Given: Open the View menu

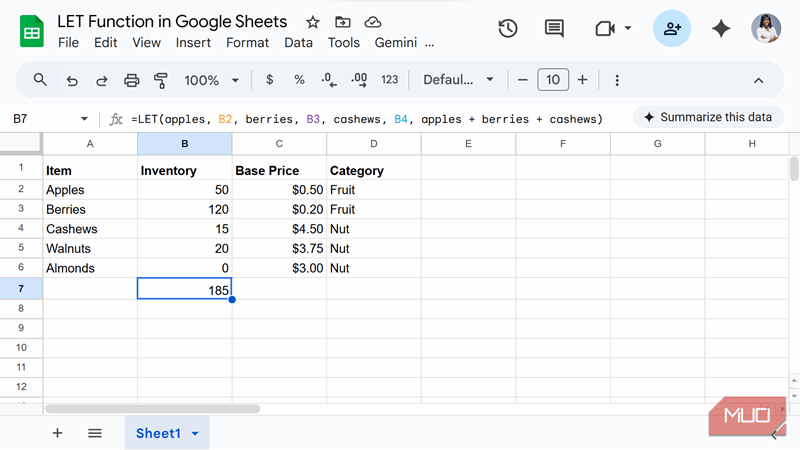Looking at the screenshot, I should coord(146,43).
